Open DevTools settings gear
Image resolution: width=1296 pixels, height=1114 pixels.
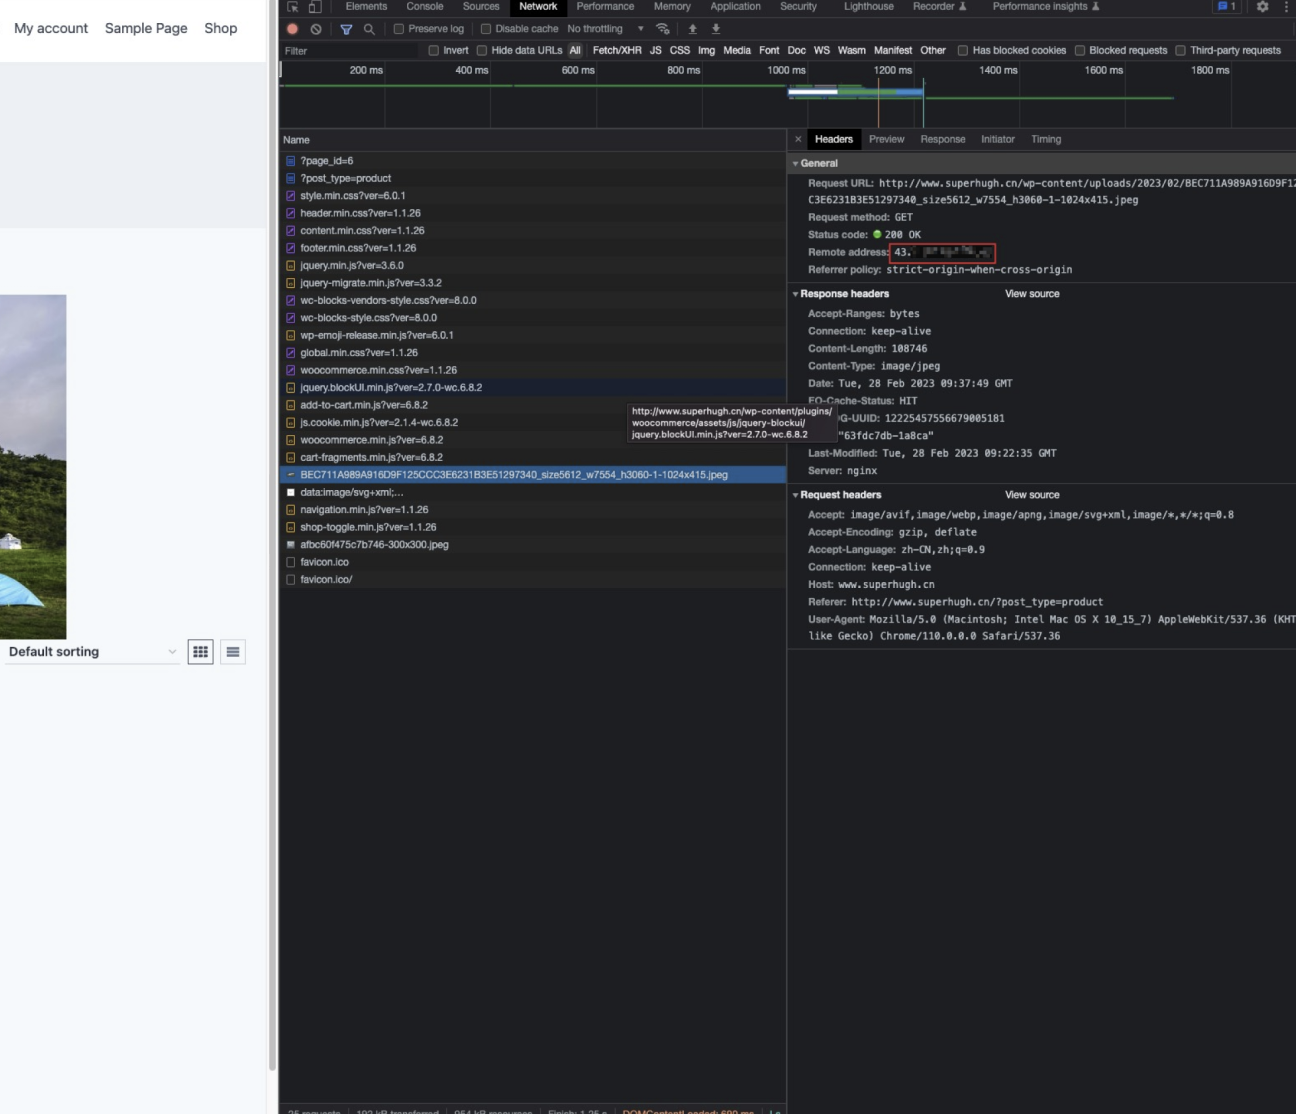1262,6
